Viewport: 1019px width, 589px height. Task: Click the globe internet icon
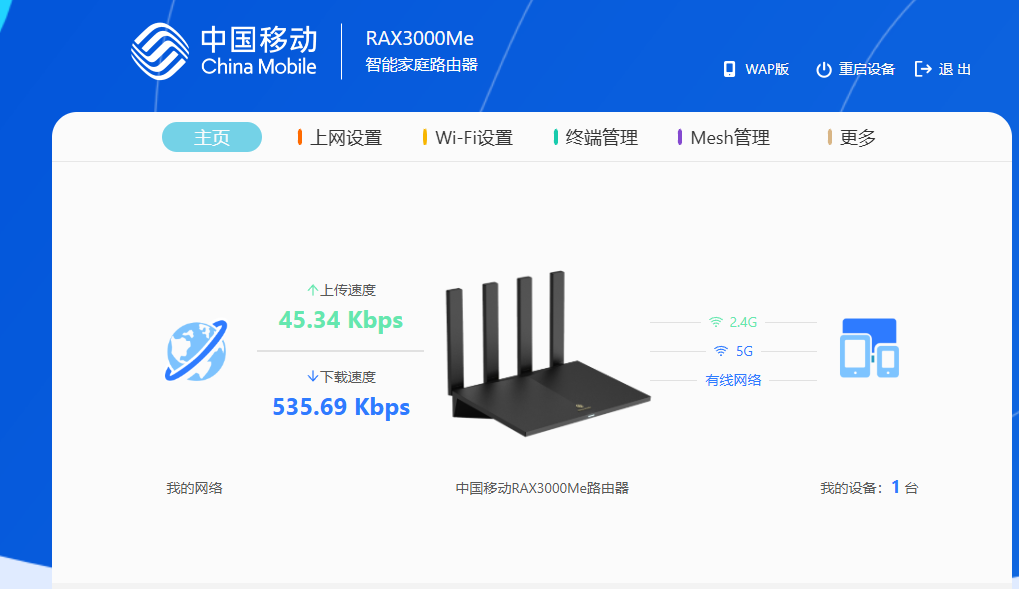click(x=196, y=350)
